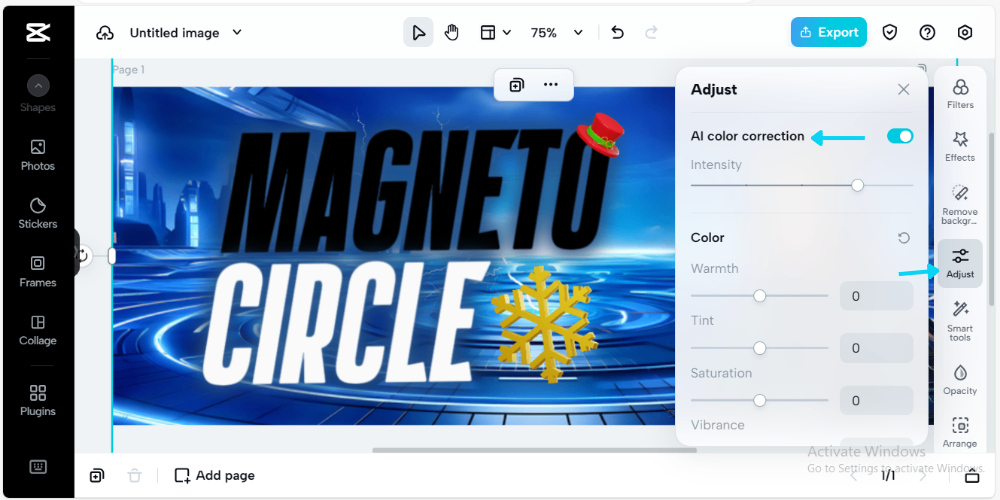
Task: Click the Warmth slider handle
Action: coord(760,296)
